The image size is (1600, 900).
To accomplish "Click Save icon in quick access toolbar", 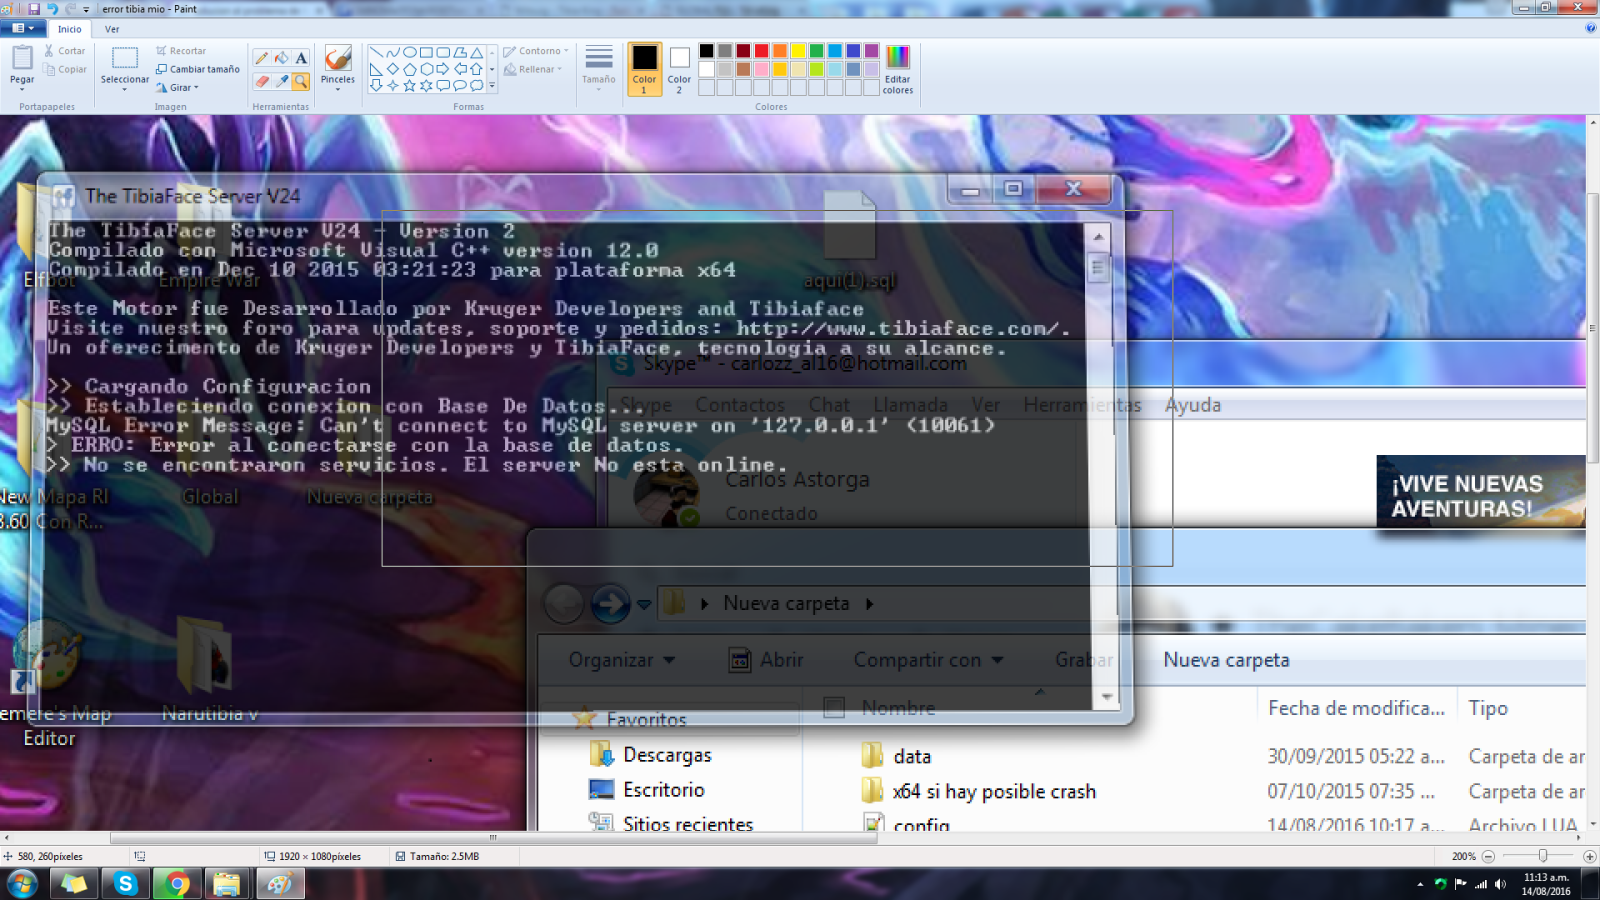I will point(33,8).
